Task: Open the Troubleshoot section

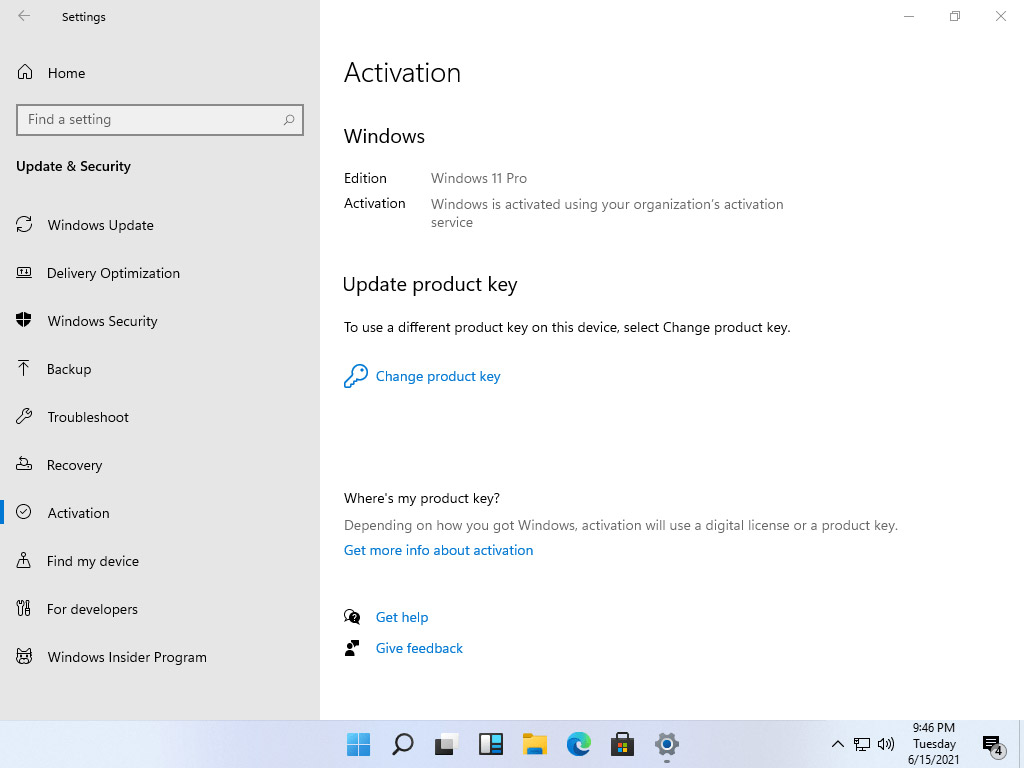Action: tap(88, 417)
